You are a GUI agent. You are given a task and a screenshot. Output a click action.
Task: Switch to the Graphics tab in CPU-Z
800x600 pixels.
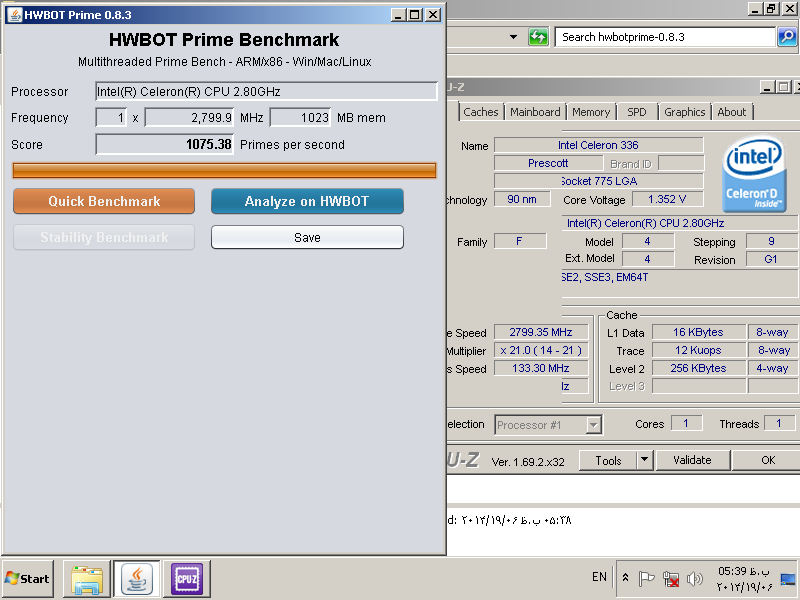click(x=685, y=112)
